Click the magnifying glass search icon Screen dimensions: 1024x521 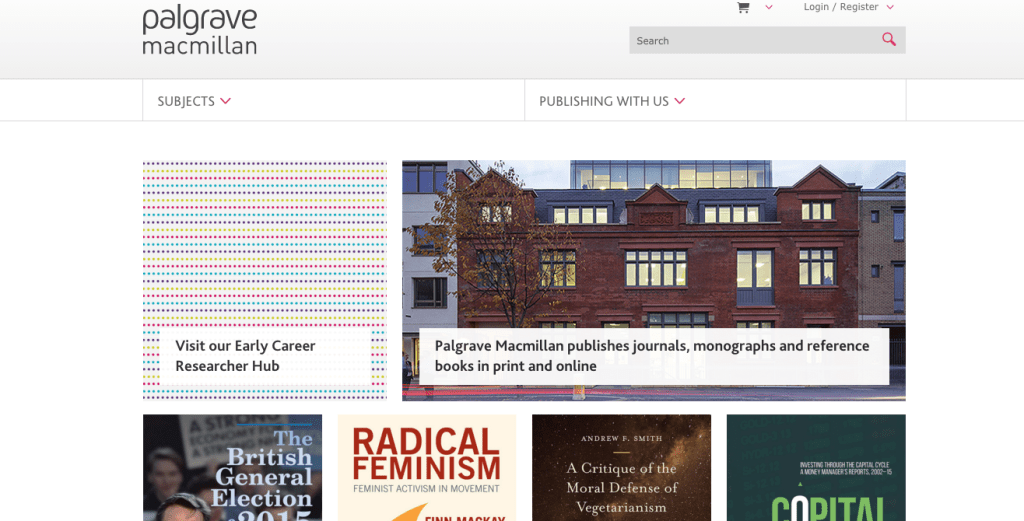(889, 40)
